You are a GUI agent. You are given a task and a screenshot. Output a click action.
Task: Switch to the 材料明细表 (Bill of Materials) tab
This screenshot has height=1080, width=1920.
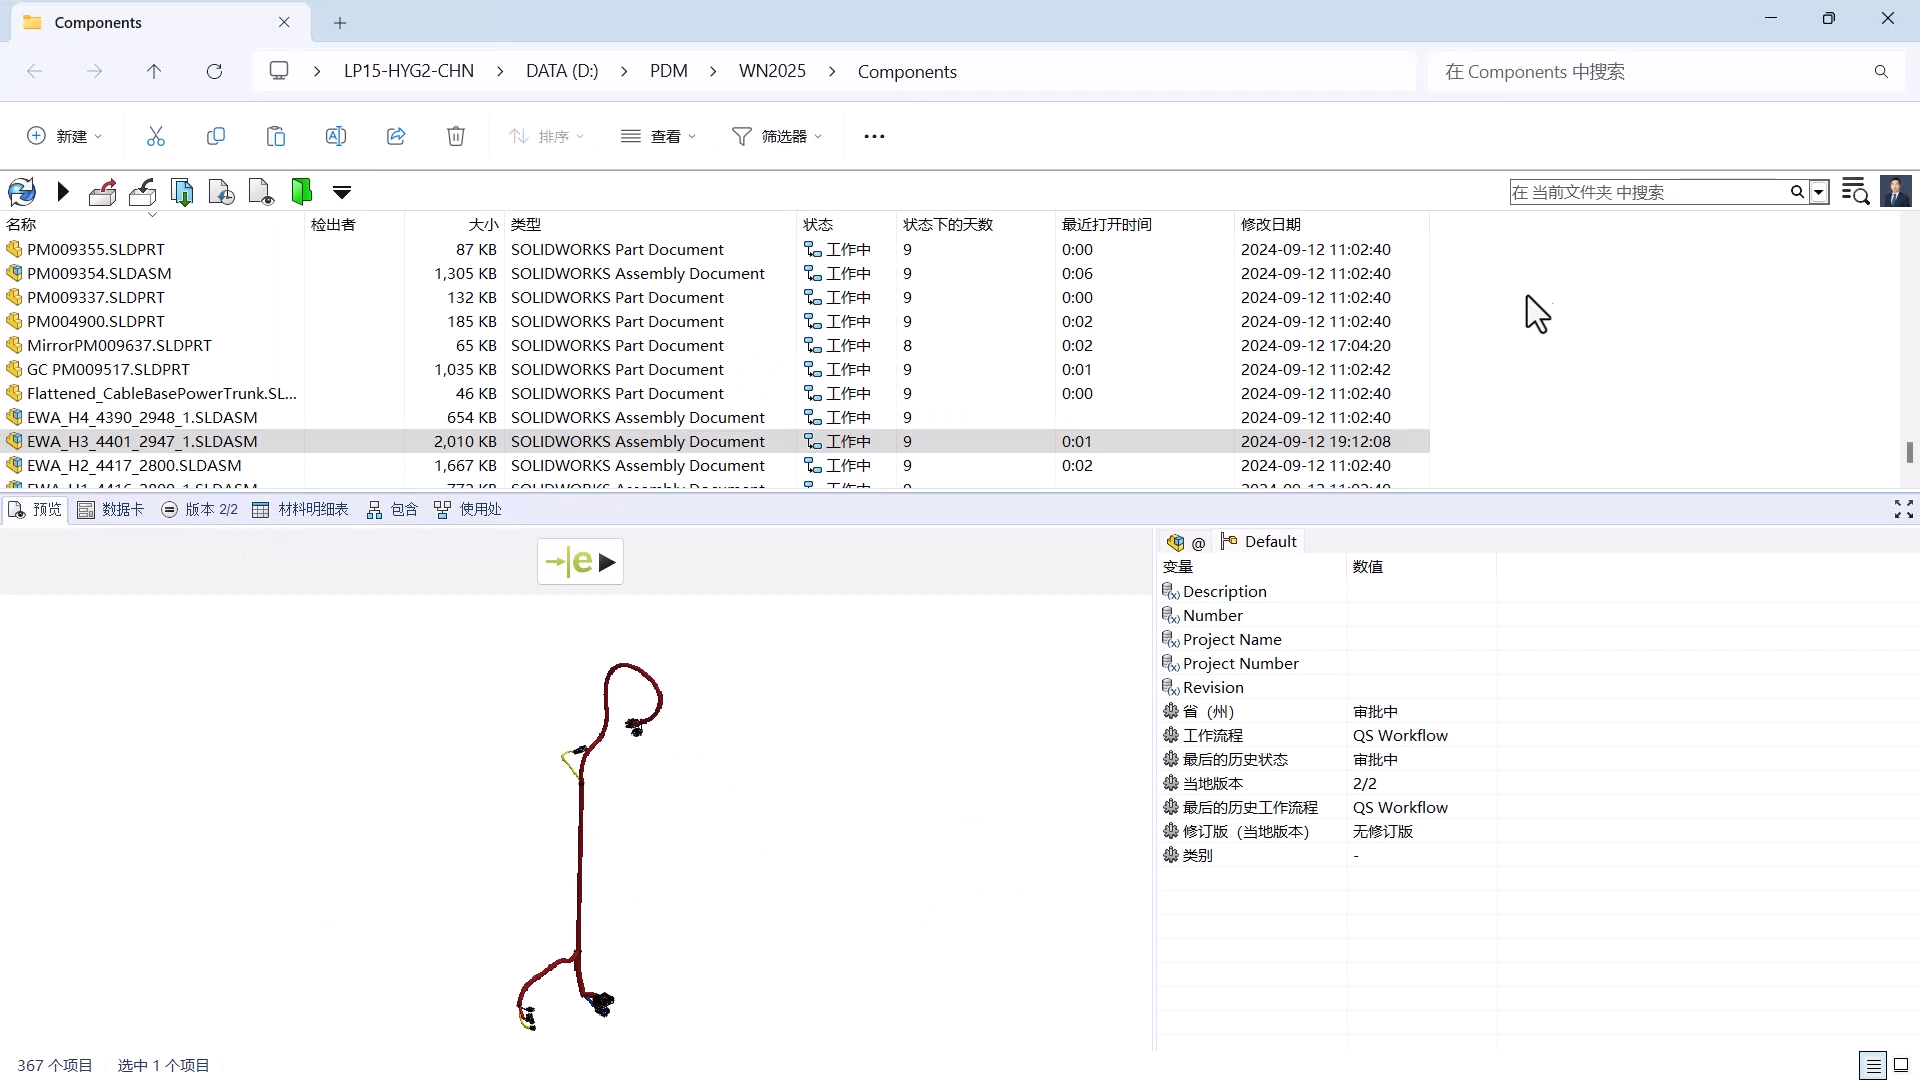(x=300, y=510)
